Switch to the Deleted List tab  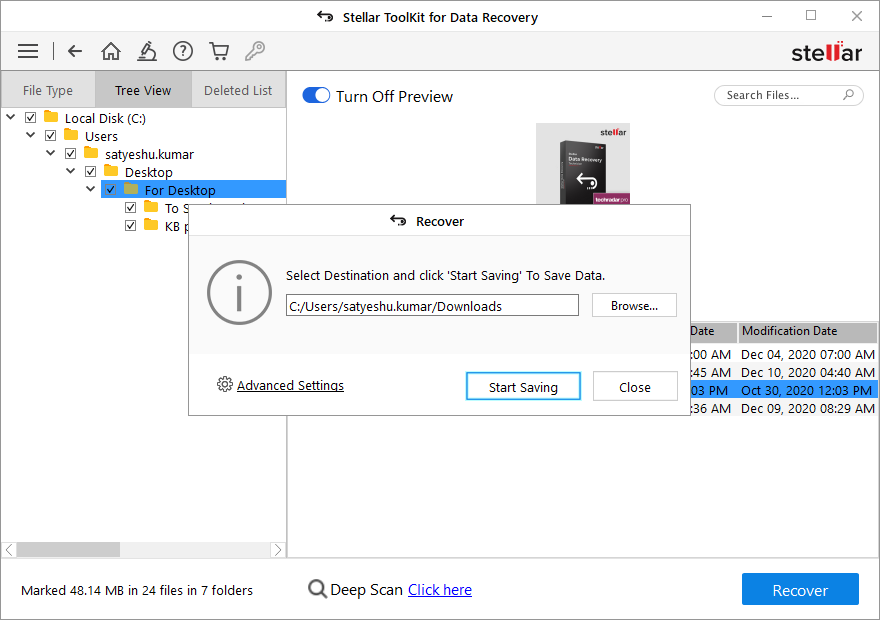(x=238, y=90)
